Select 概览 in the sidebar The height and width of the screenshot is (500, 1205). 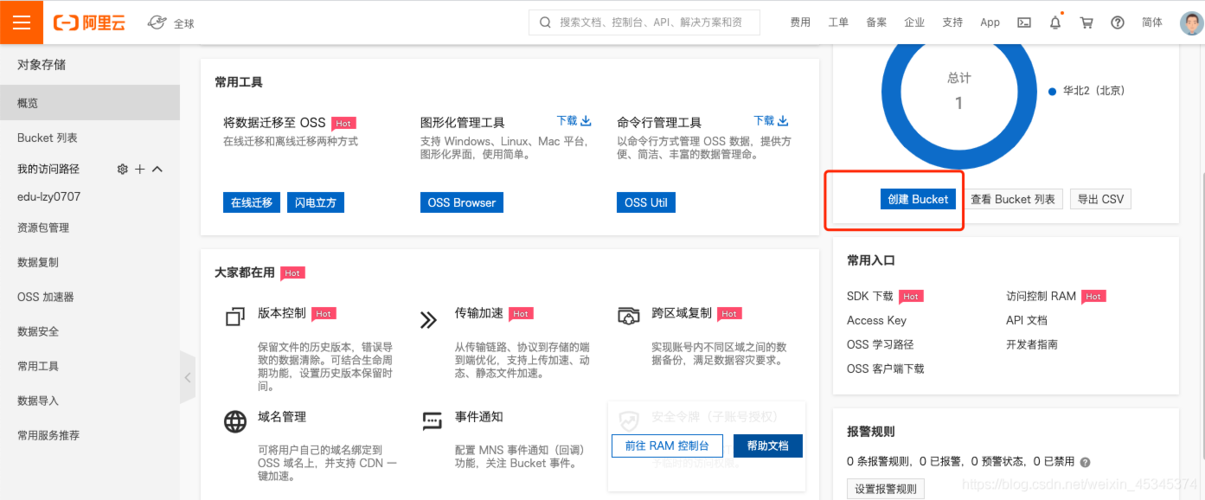[x=90, y=103]
